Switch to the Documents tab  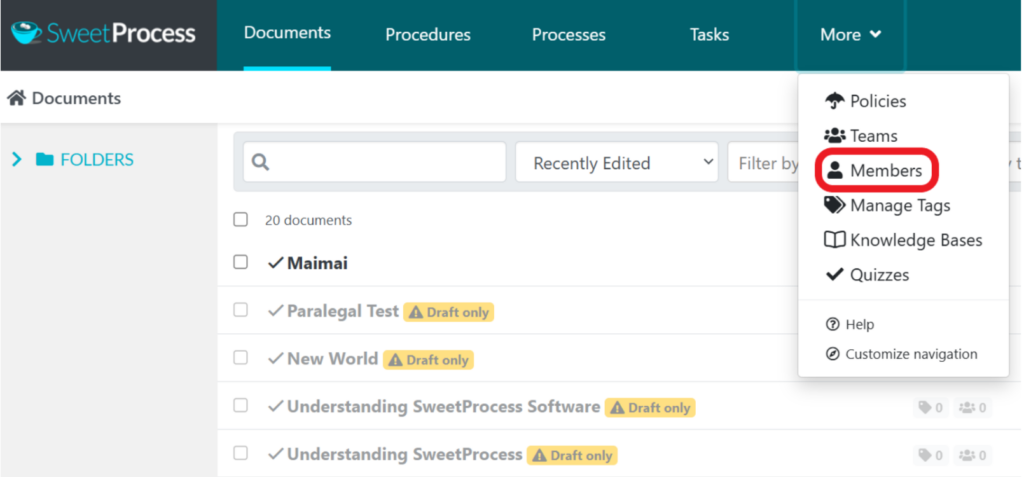(287, 33)
